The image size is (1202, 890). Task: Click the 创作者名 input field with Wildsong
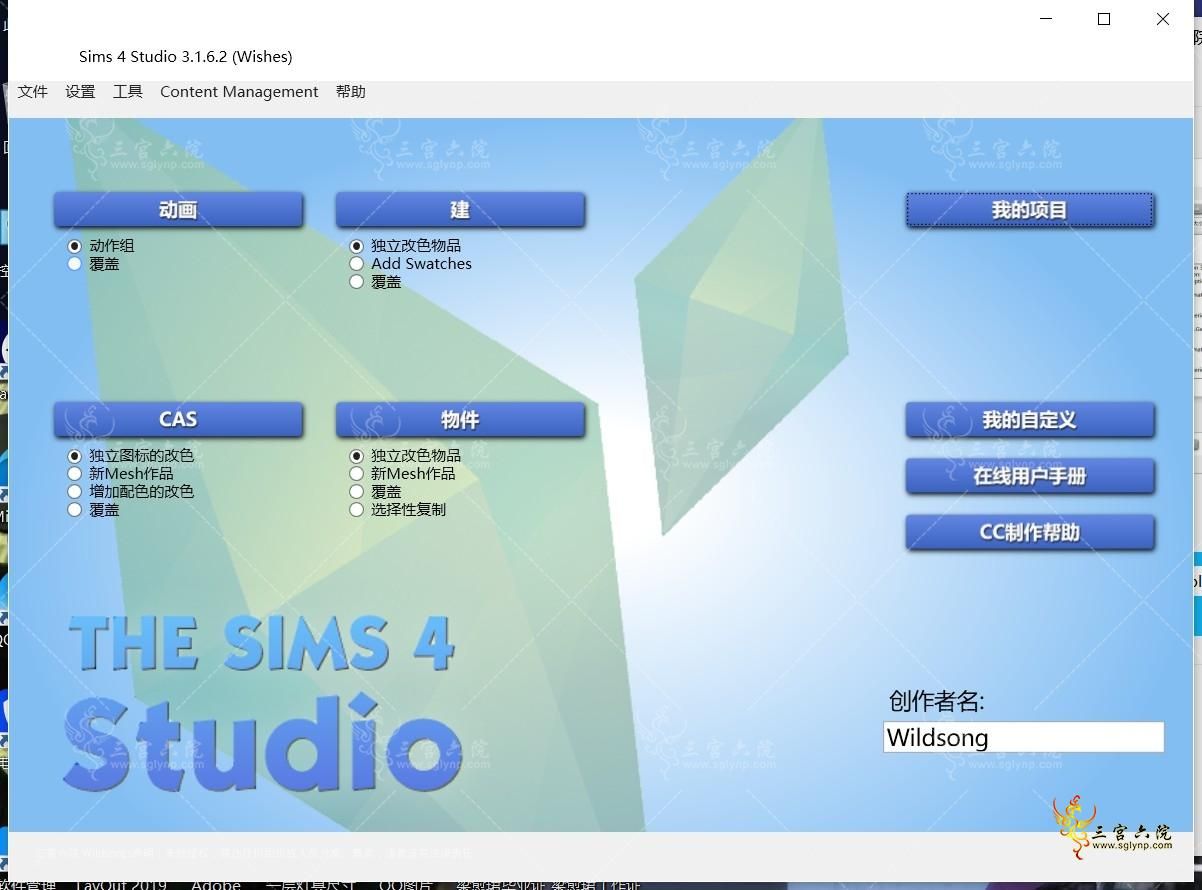(x=1023, y=737)
